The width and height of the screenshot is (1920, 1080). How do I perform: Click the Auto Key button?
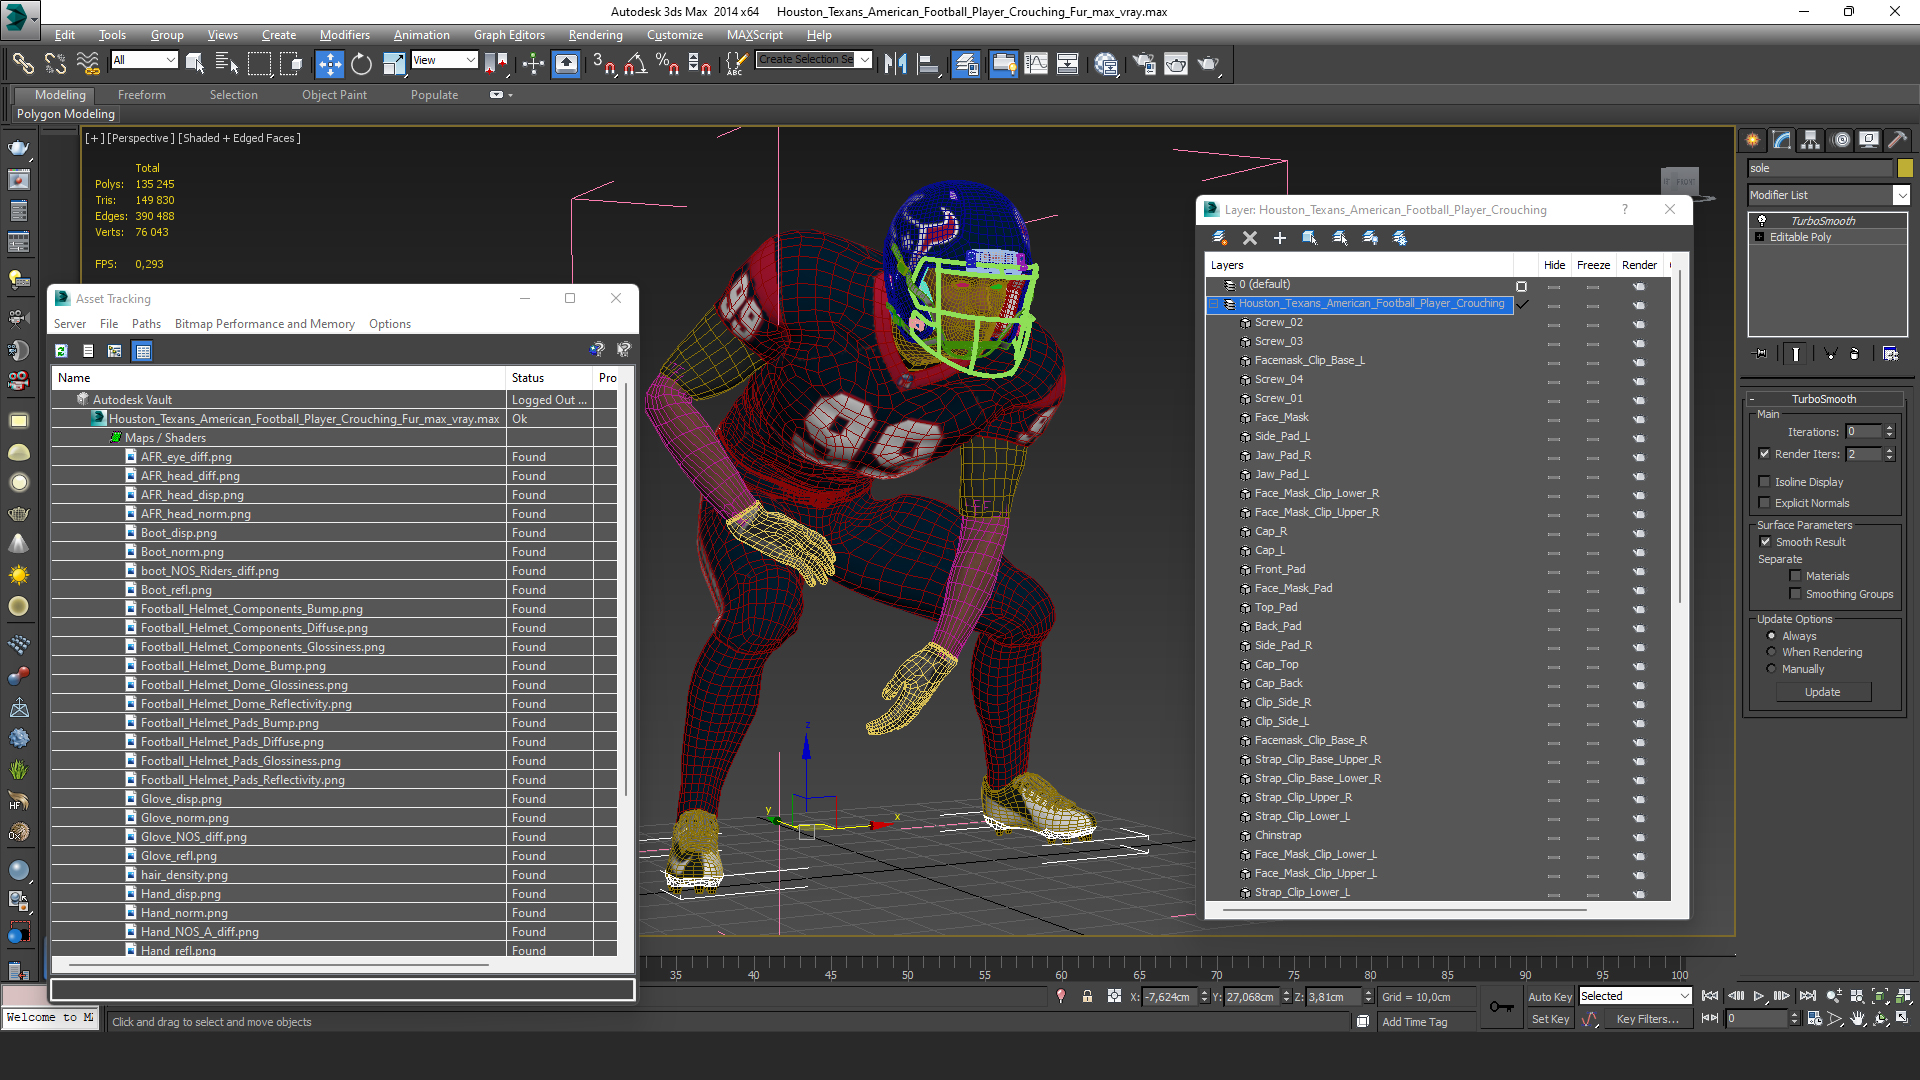tap(1549, 997)
